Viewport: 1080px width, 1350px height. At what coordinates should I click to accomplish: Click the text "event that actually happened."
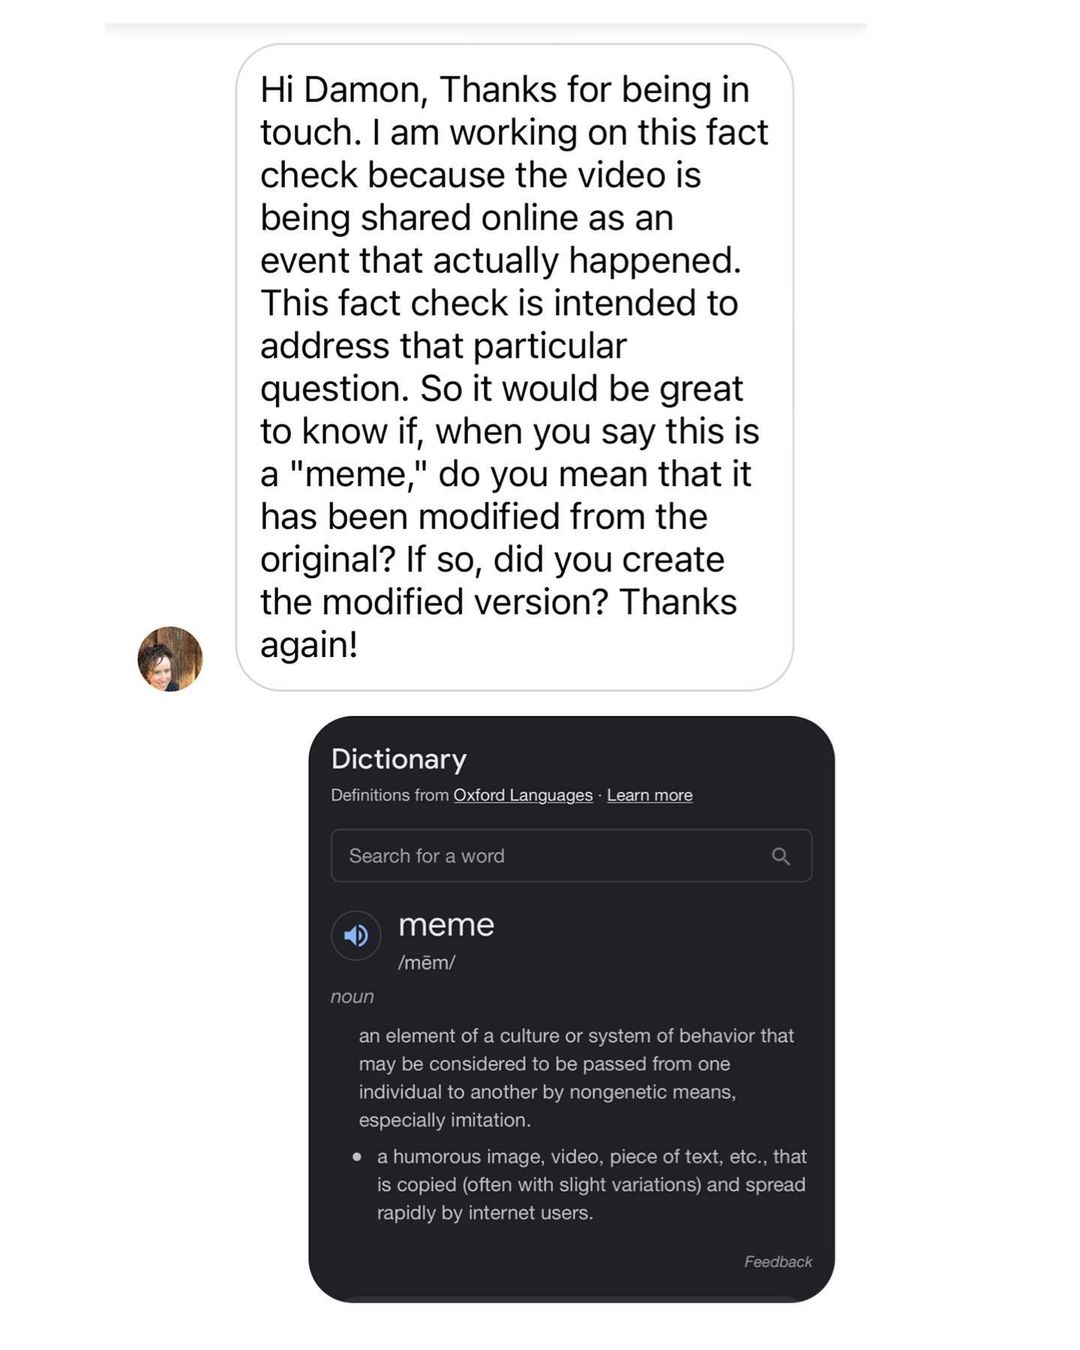pyautogui.click(x=500, y=260)
